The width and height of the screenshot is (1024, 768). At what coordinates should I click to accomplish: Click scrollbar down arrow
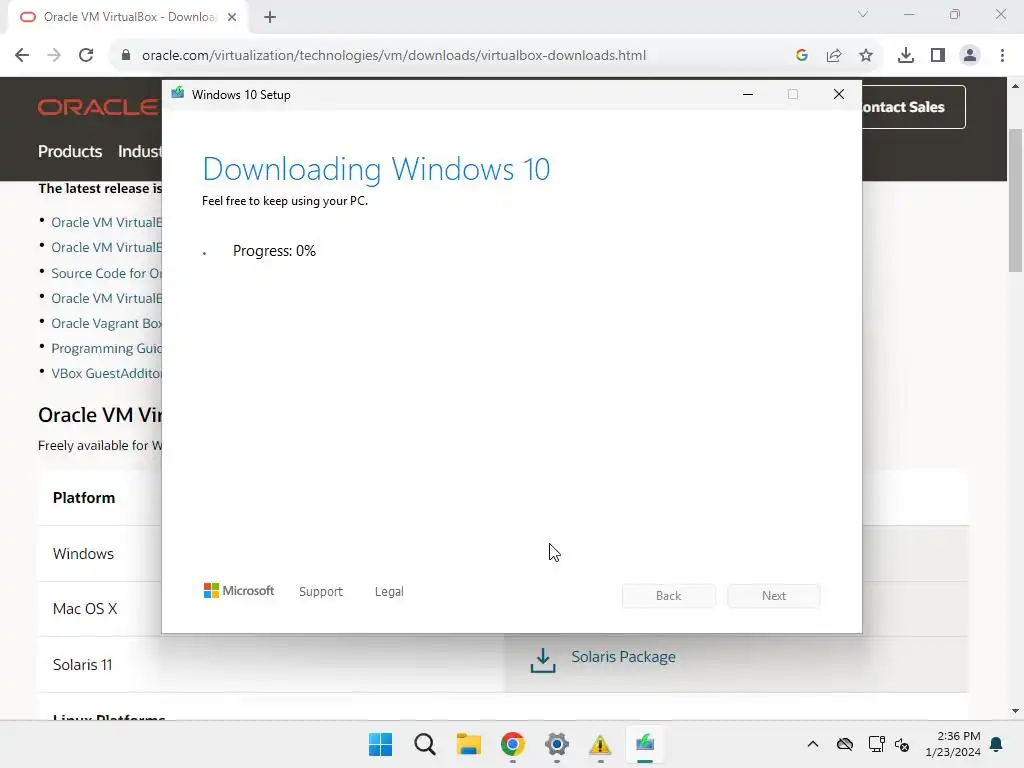pos(1015,711)
